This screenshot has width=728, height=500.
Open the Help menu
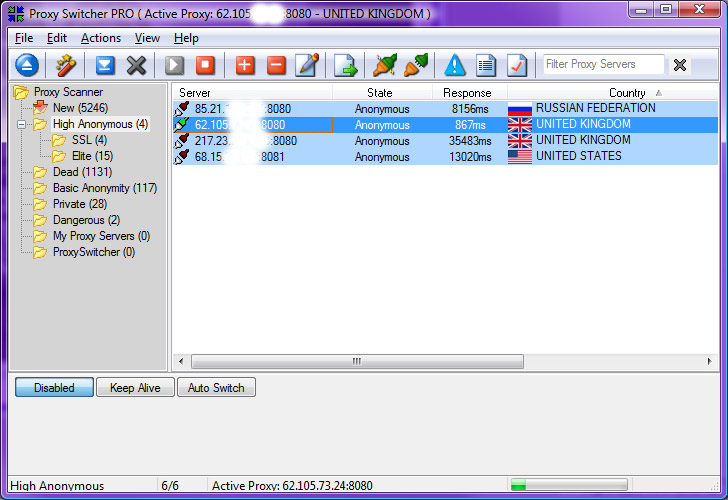(186, 38)
